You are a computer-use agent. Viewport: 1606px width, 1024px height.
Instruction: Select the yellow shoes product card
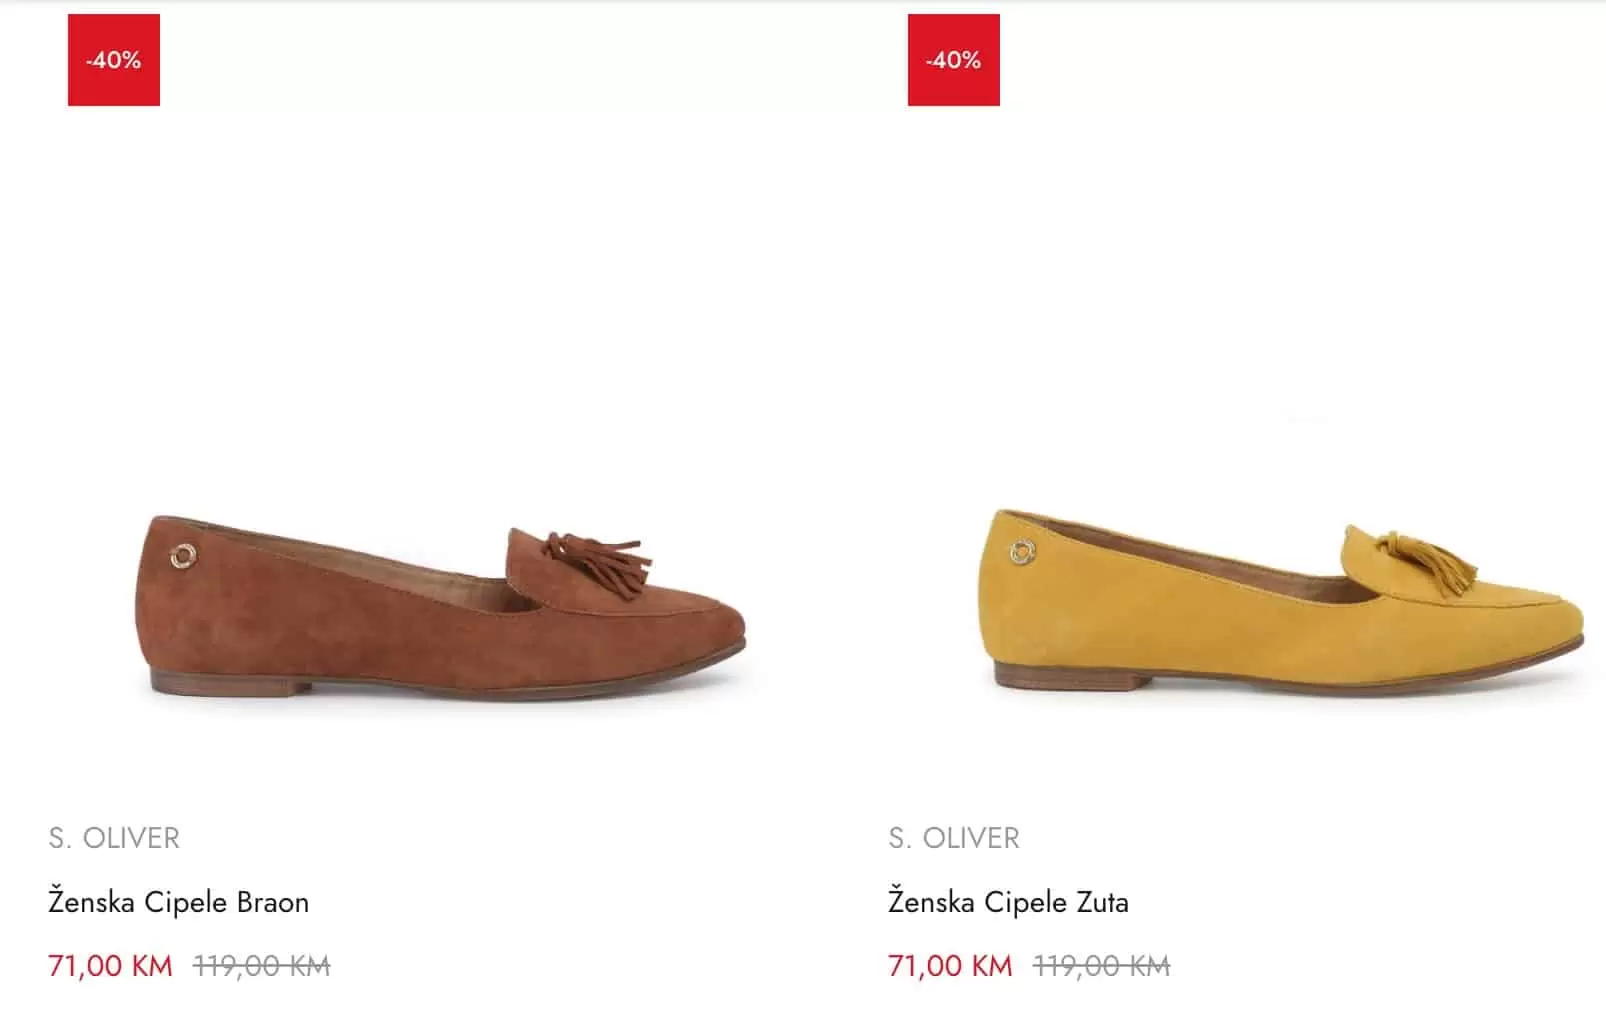pos(1240,500)
